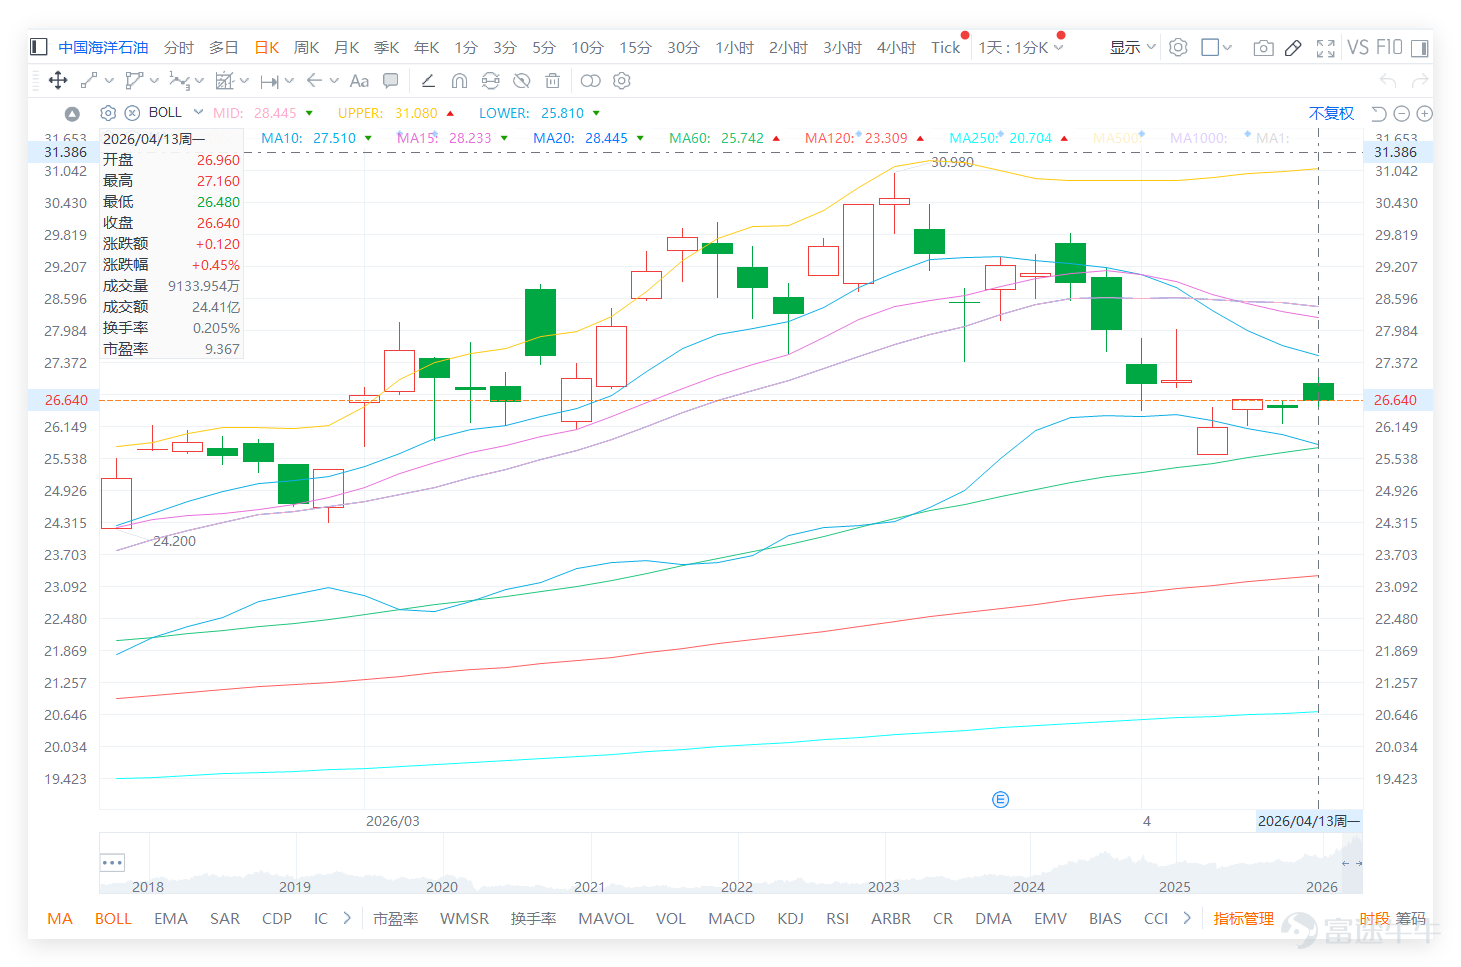Expand the 显示 display dropdown
The width and height of the screenshot is (1461, 967).
1133,47
